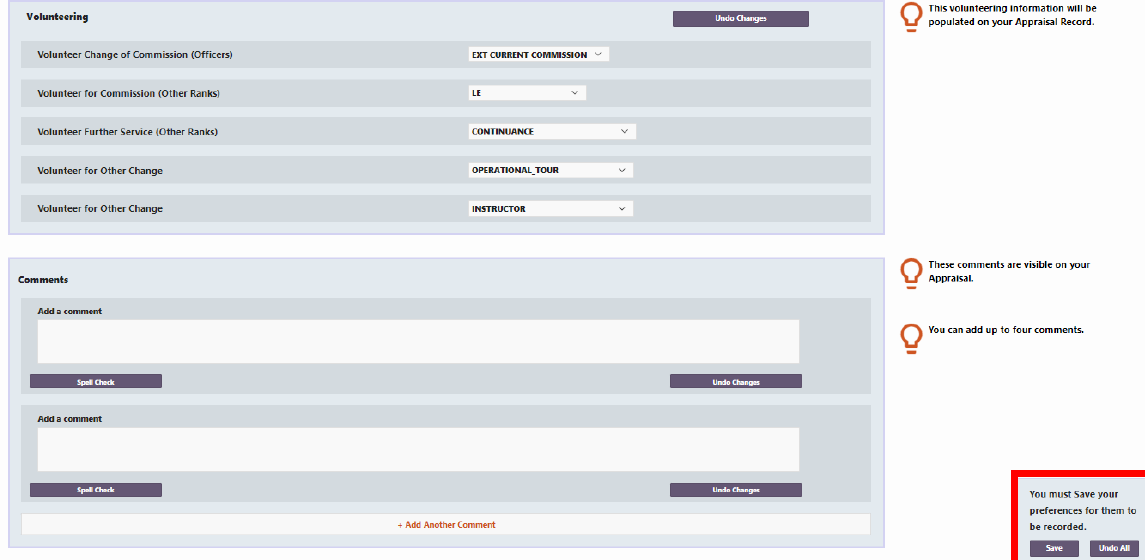Undo changes to the second comment
Viewport: 1145px width, 560px height.
click(735, 490)
